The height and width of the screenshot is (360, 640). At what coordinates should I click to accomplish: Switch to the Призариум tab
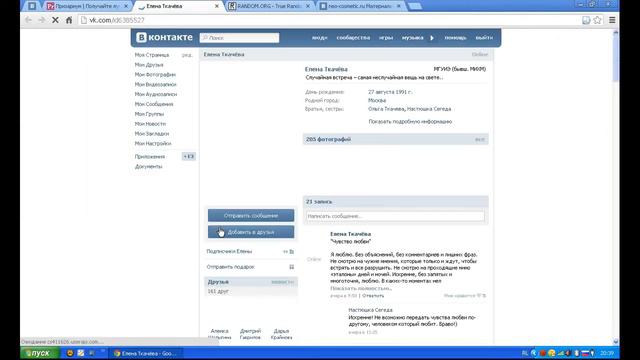(x=87, y=6)
